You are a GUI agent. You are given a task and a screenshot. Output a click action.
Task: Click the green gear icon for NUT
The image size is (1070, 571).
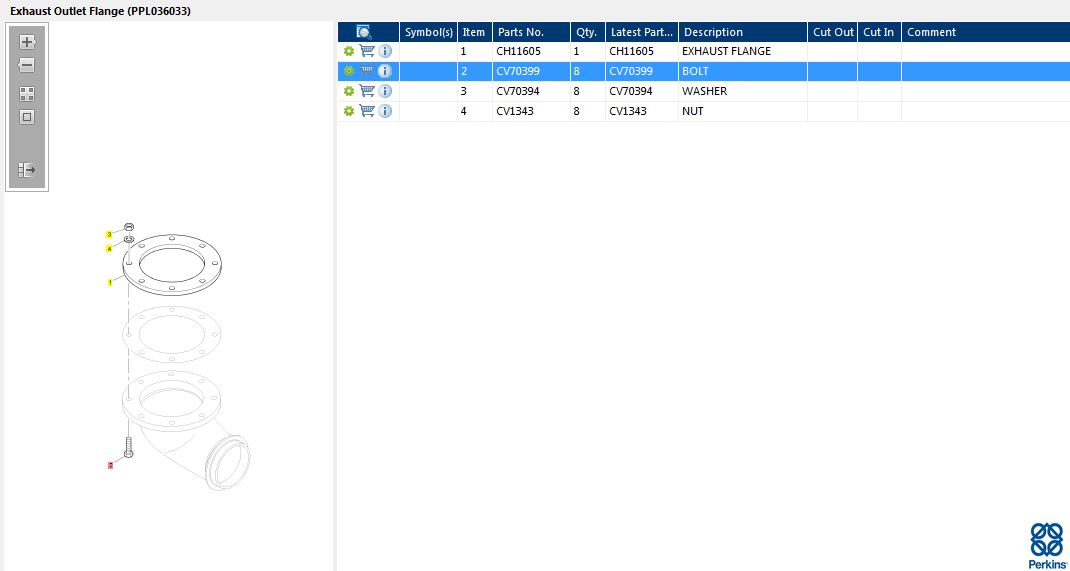[349, 111]
